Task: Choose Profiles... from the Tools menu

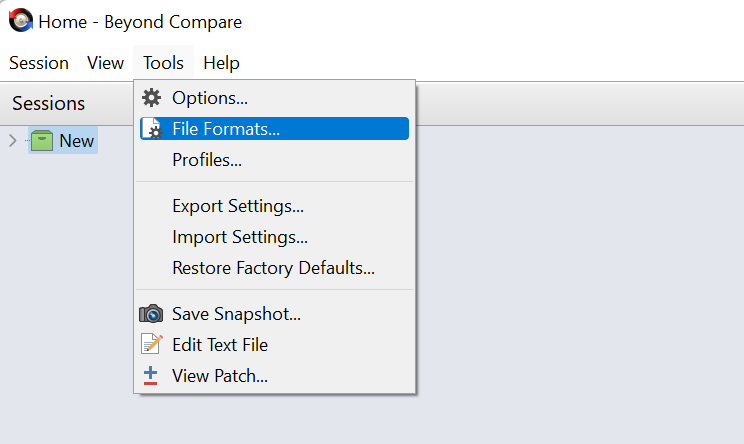Action: (x=207, y=160)
